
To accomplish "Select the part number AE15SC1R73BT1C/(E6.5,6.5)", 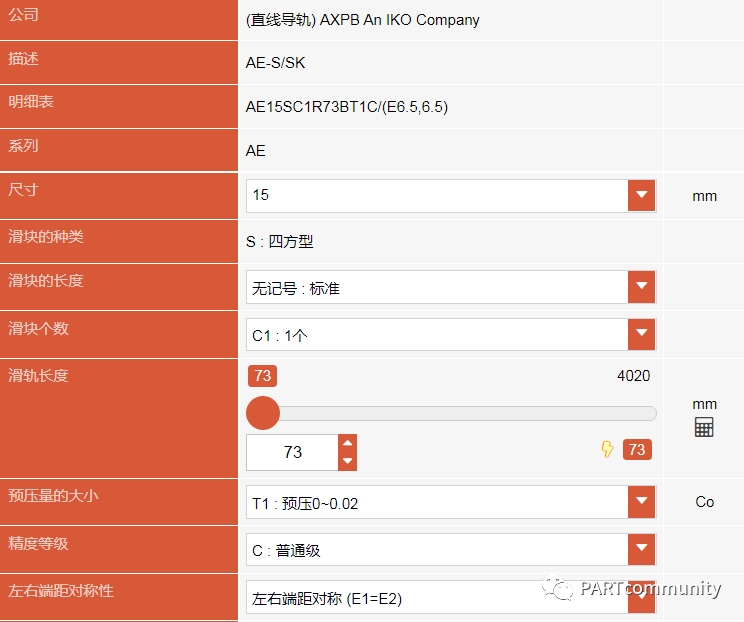I will coord(347,107).
